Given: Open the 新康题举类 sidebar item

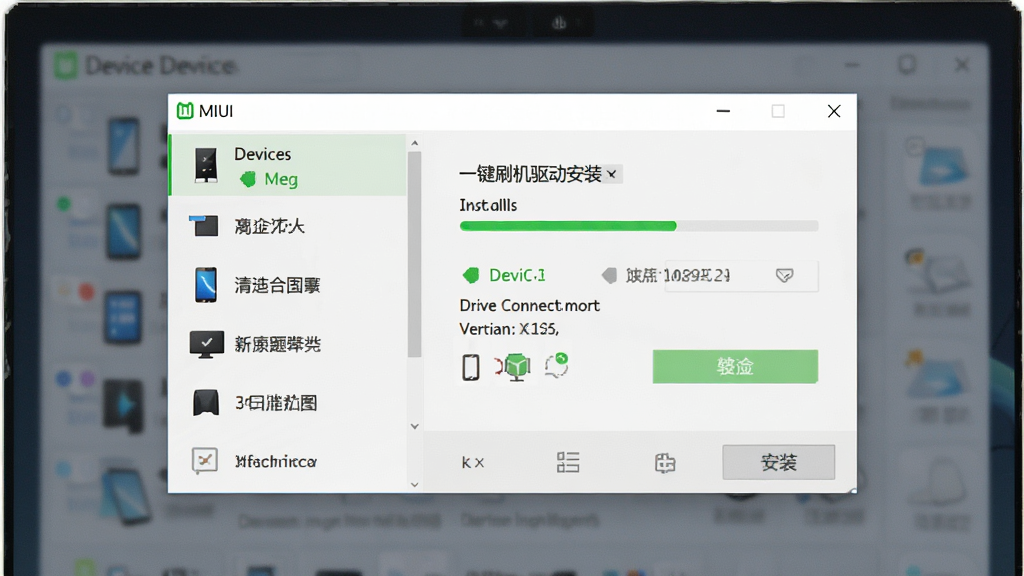Looking at the screenshot, I should tap(288, 344).
